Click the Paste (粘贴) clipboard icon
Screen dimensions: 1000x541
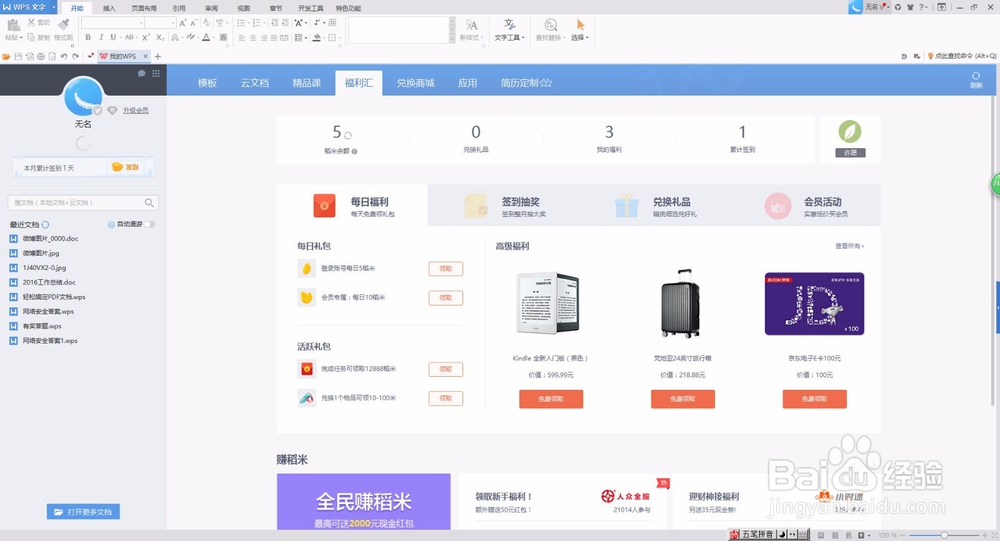[13, 25]
